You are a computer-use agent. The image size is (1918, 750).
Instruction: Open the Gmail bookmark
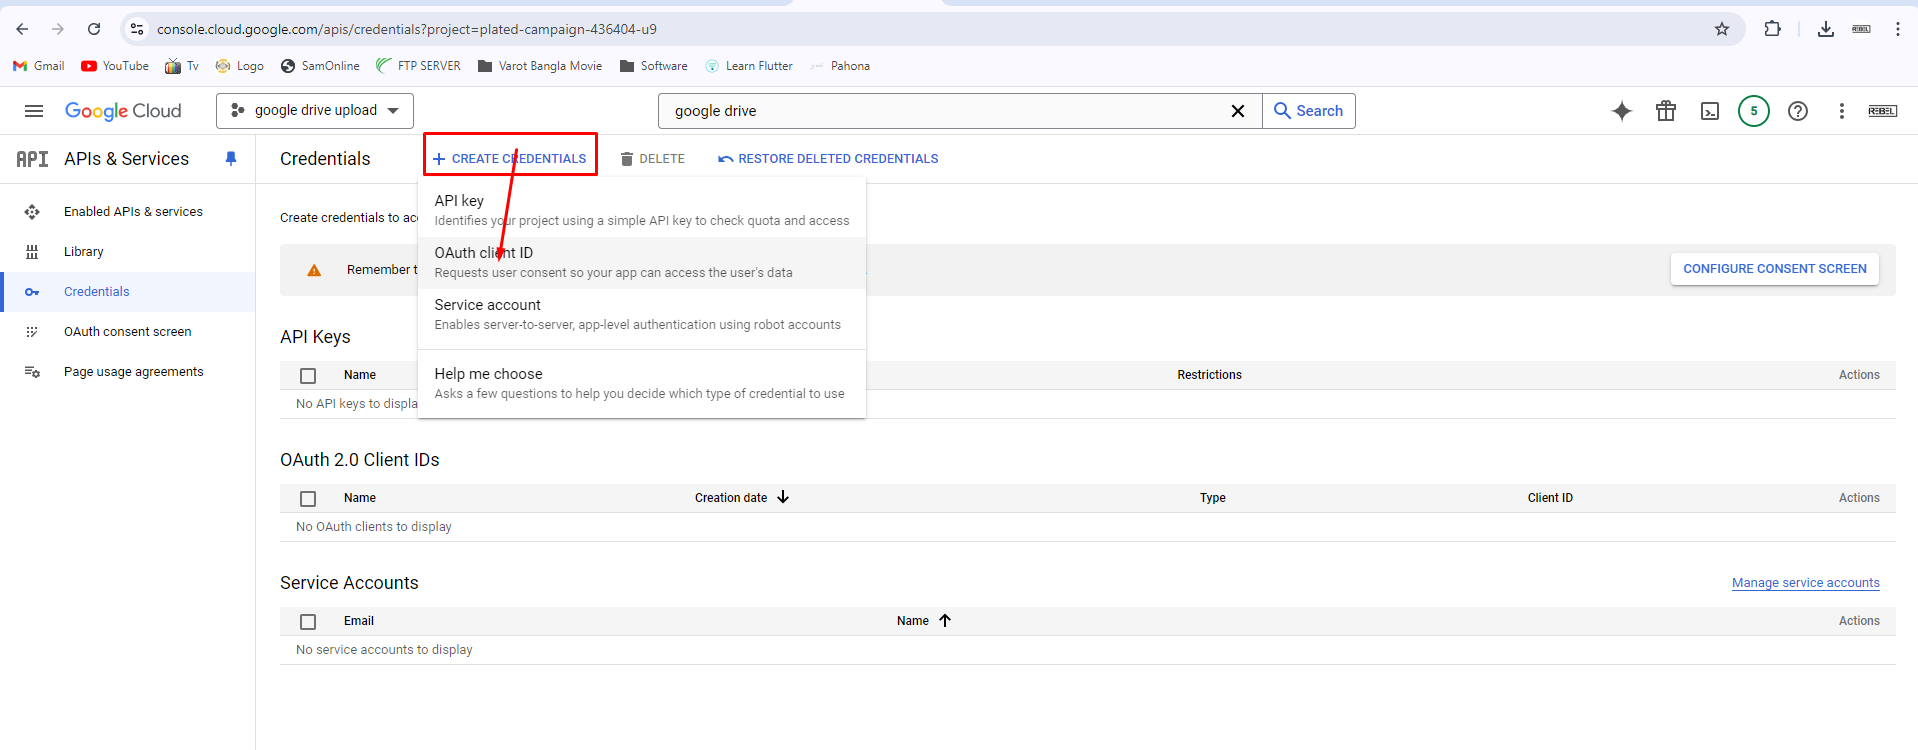click(38, 66)
